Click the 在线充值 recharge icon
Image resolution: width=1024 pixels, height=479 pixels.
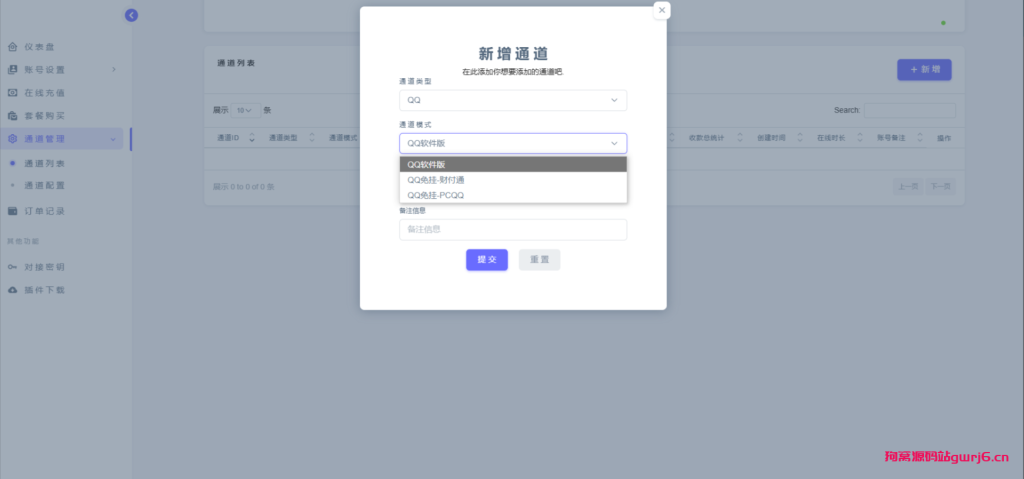[x=12, y=93]
